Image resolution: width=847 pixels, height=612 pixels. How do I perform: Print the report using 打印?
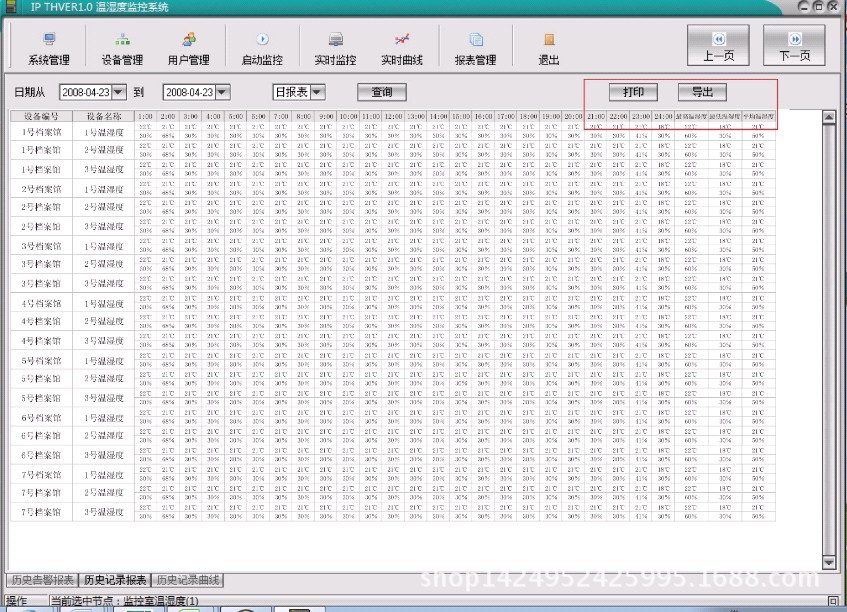pyautogui.click(x=633, y=92)
